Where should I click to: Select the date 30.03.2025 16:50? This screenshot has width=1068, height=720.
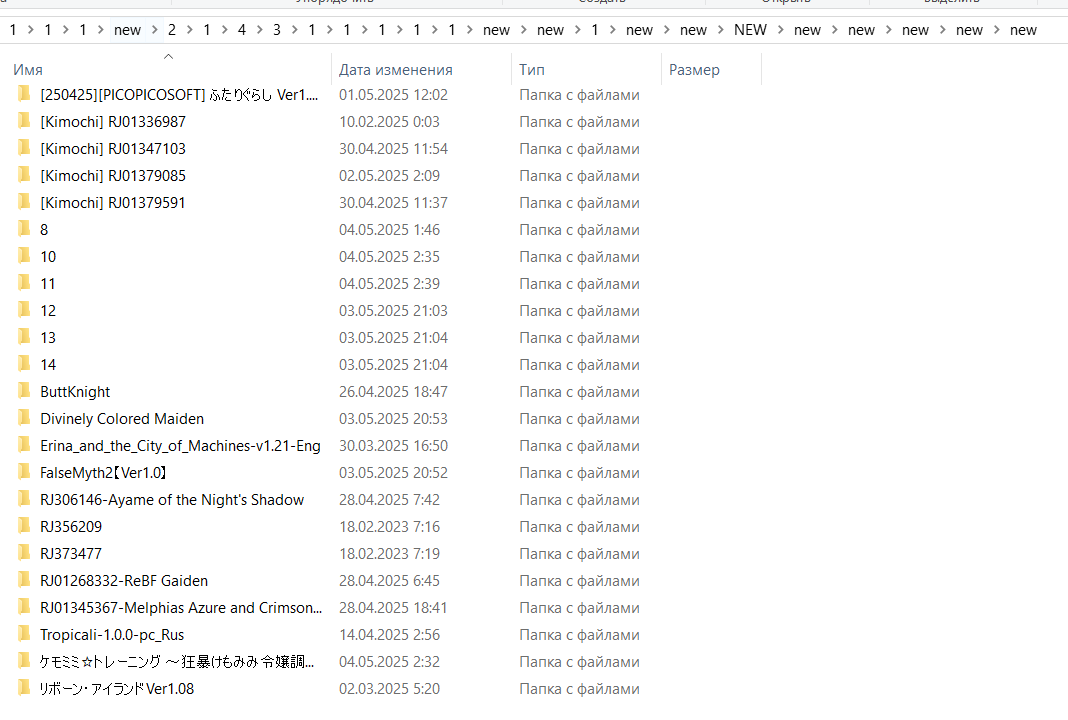(x=394, y=445)
